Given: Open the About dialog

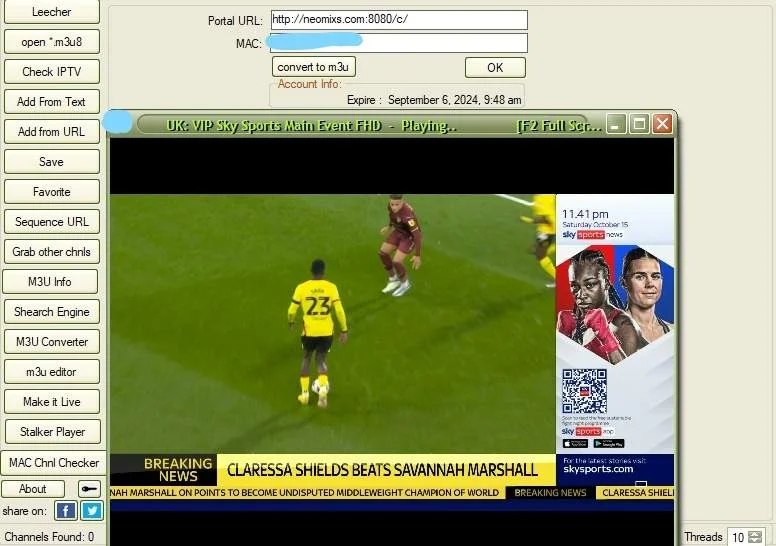Looking at the screenshot, I should click(33, 489).
